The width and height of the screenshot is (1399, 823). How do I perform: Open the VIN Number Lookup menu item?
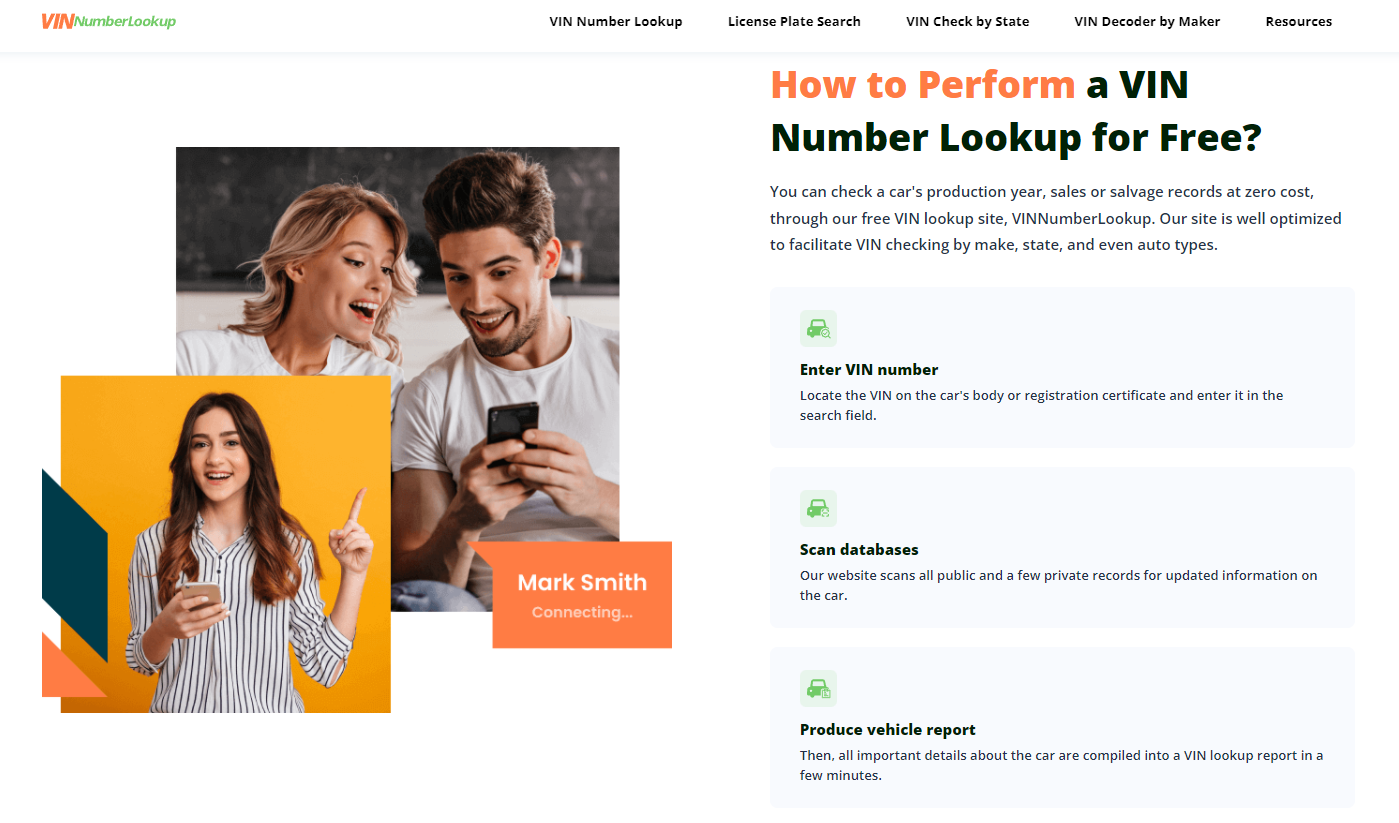click(x=616, y=21)
